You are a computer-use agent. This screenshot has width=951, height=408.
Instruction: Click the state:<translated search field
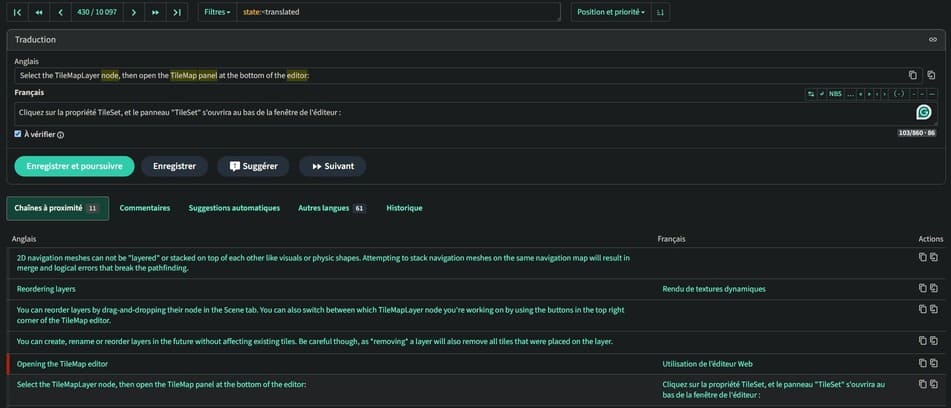point(398,12)
